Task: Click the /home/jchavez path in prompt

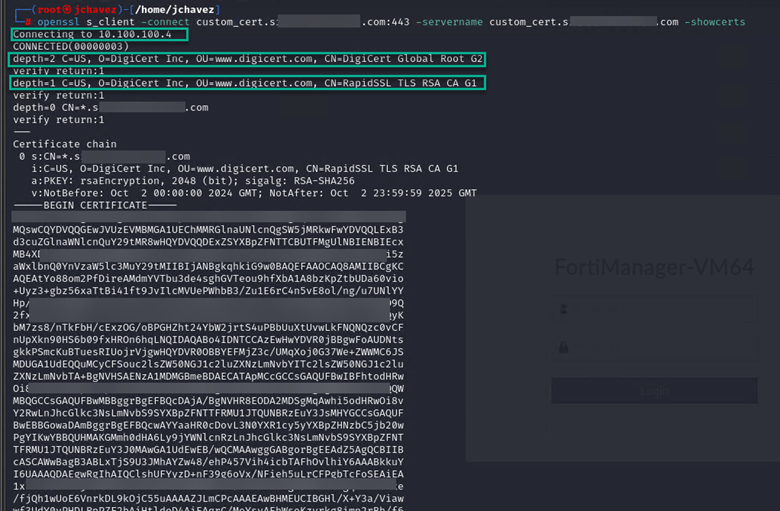Action: tap(175, 9)
